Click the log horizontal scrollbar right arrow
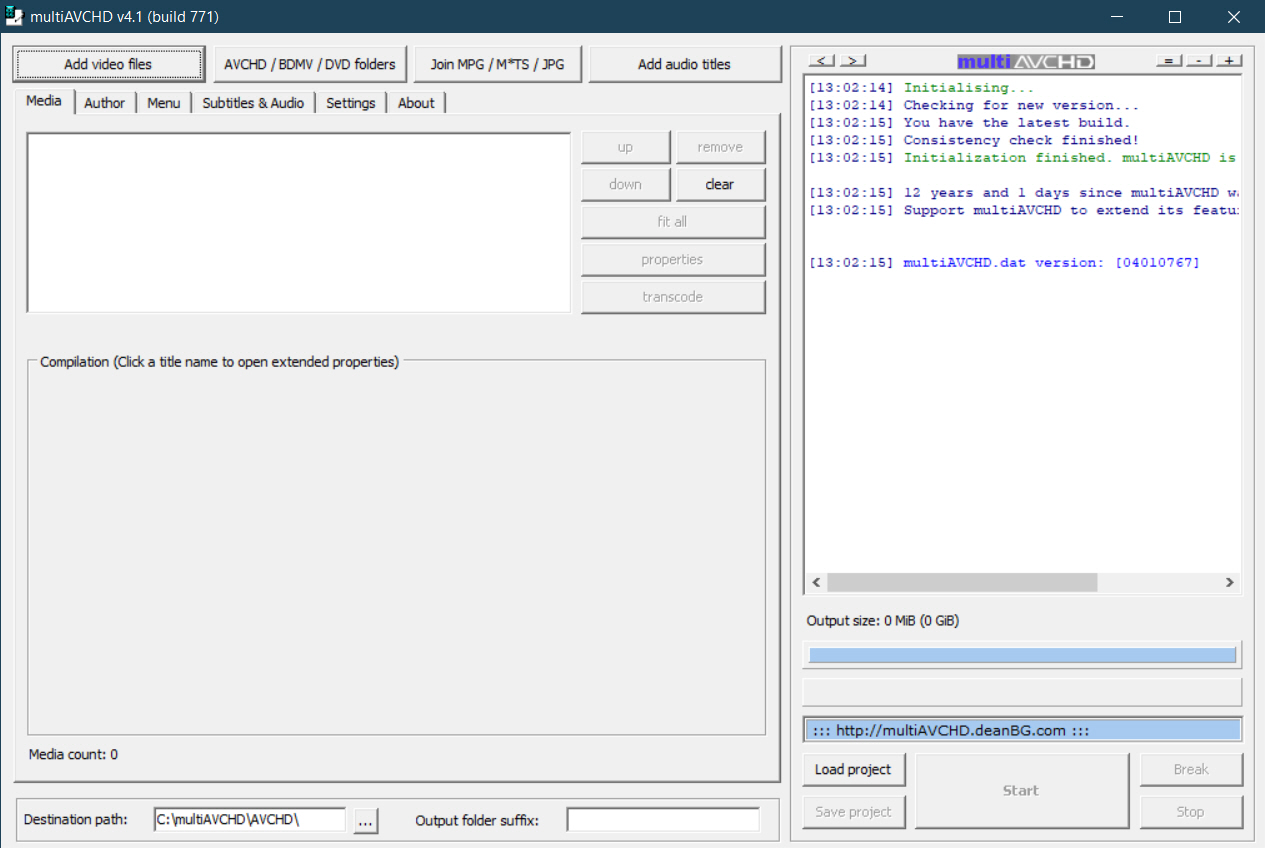 coord(1230,582)
